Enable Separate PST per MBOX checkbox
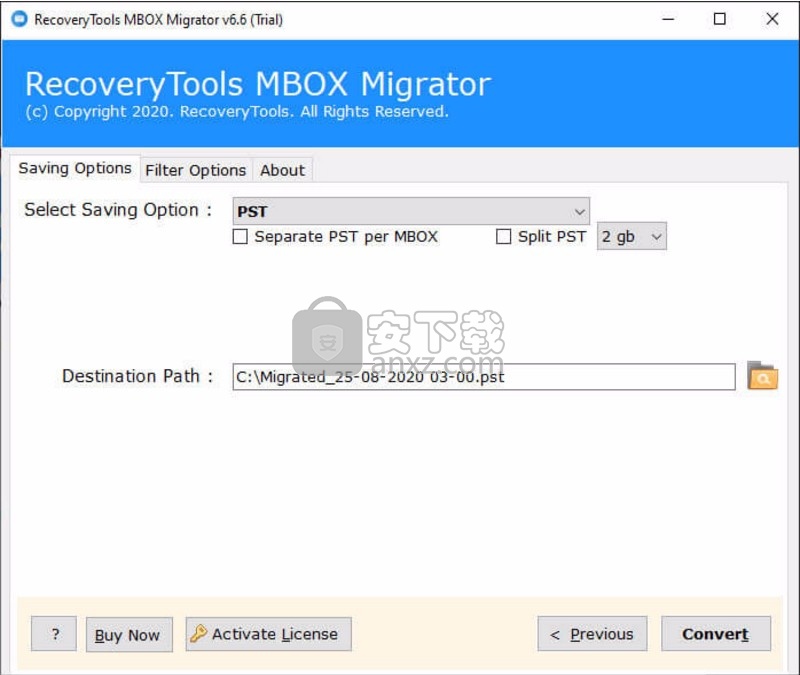 pos(240,237)
